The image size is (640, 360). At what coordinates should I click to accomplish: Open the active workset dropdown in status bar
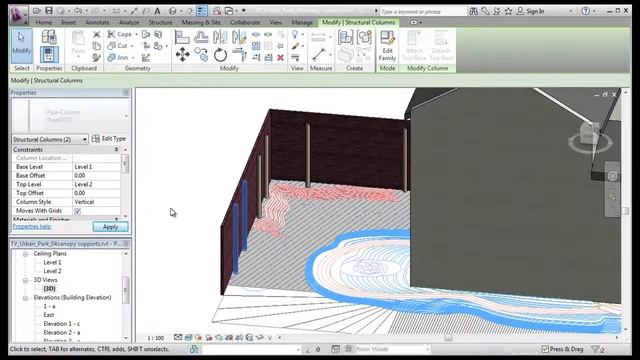298,349
